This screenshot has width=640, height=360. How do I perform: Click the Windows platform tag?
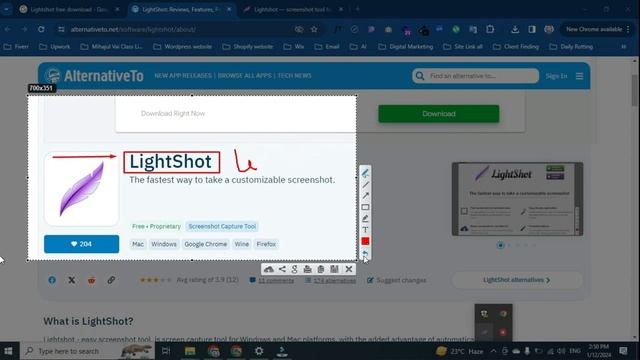[x=164, y=244]
